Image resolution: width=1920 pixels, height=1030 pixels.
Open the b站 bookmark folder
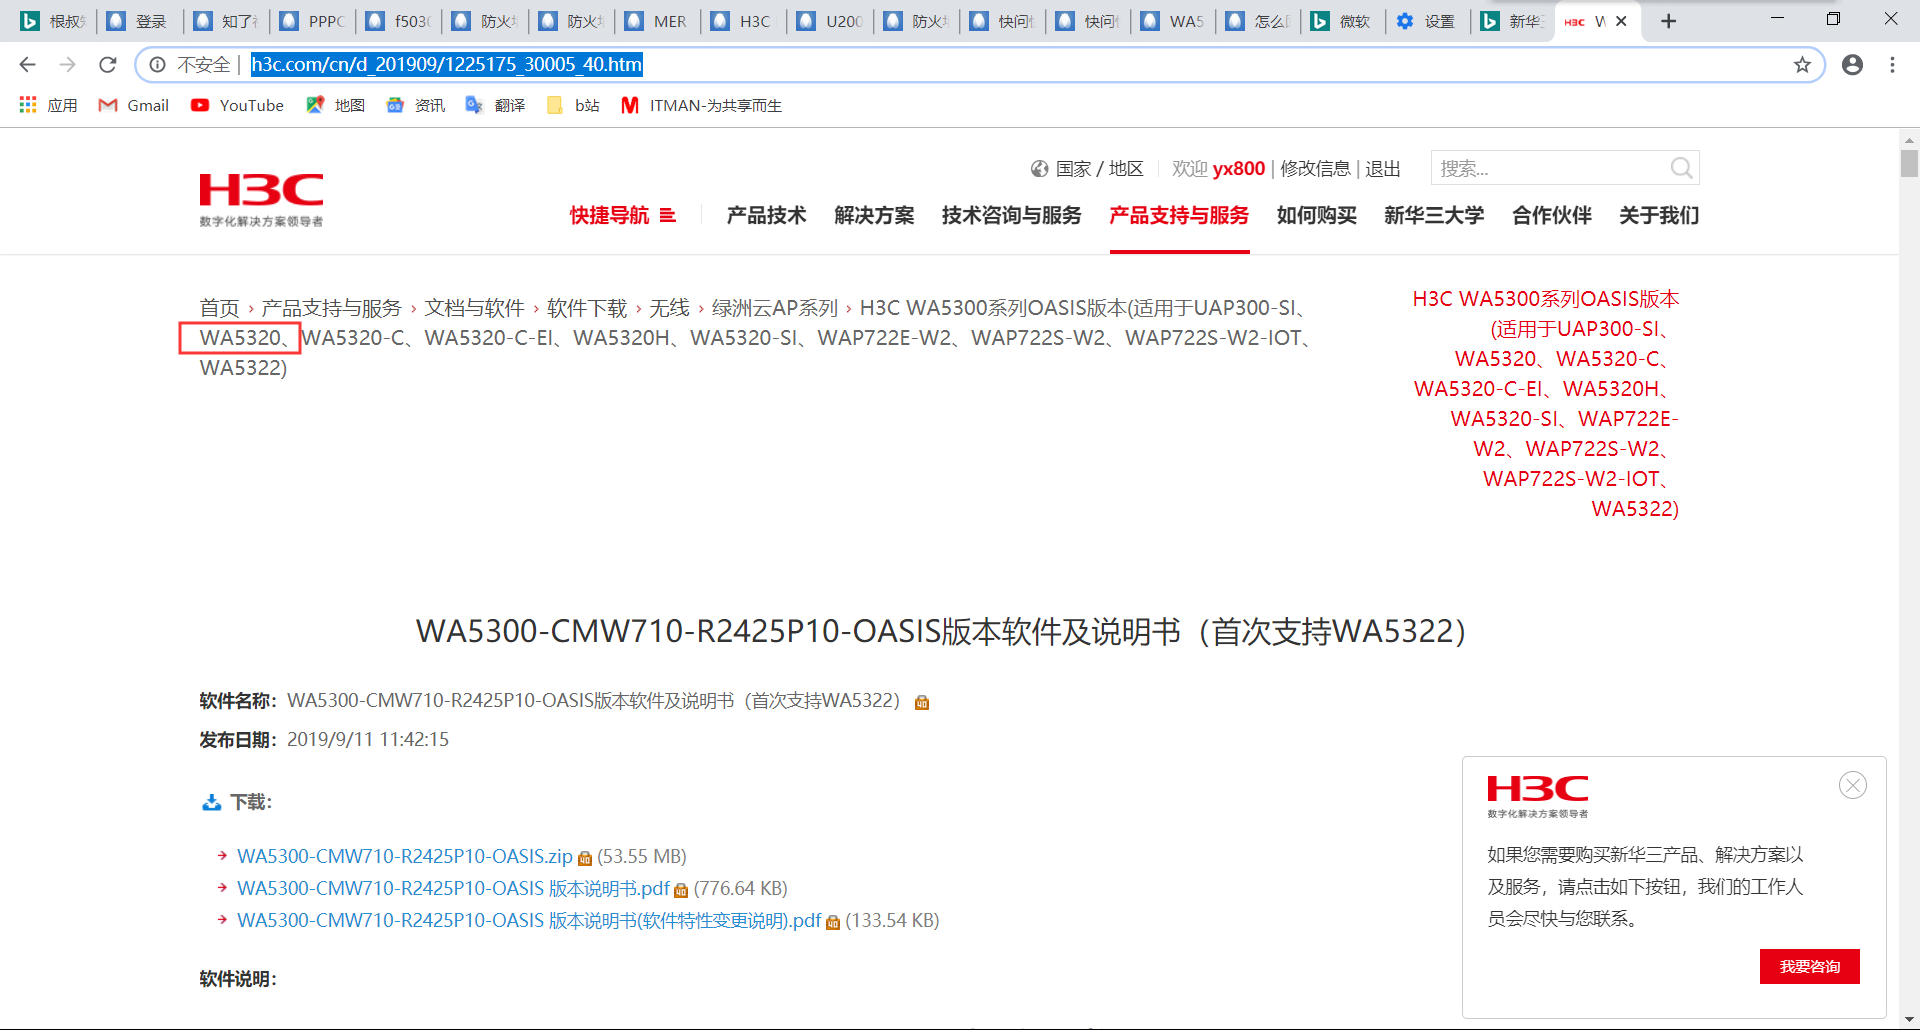pyautogui.click(x=573, y=105)
